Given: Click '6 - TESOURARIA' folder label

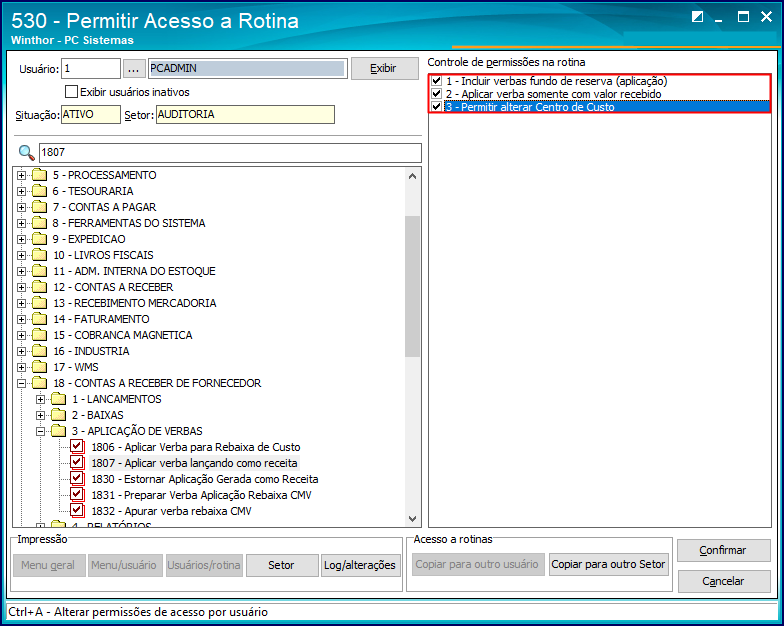Looking at the screenshot, I should click(93, 191).
